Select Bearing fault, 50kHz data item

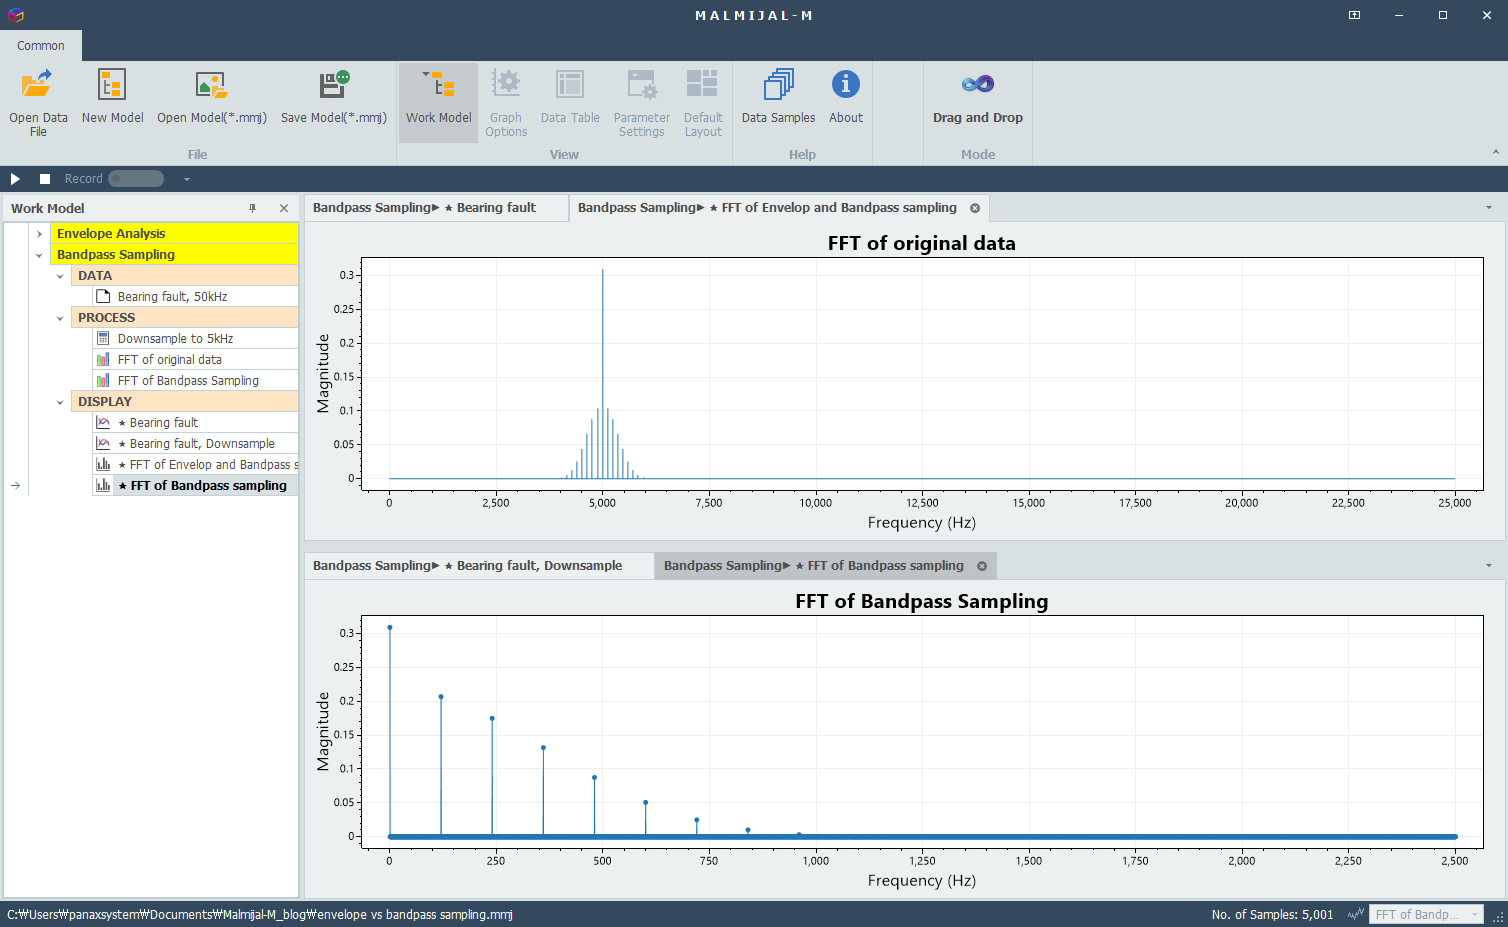195,297
